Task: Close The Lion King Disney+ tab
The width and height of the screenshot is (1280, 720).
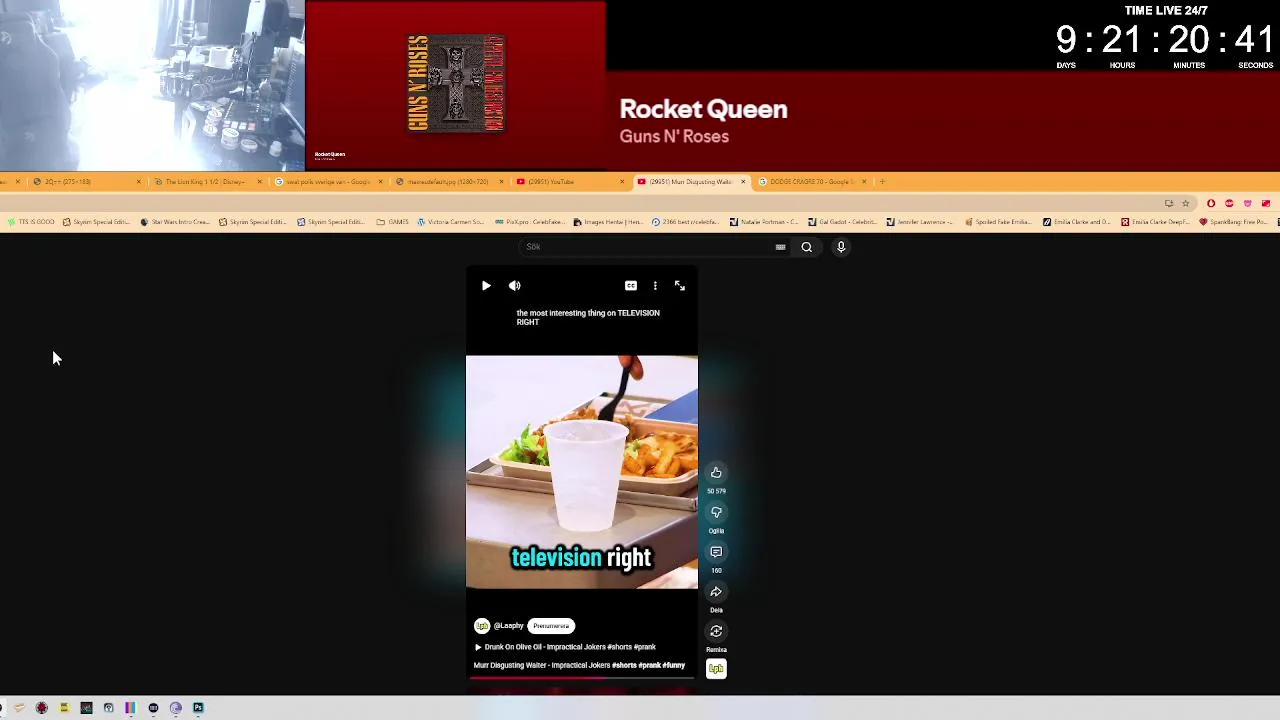Action: pos(259,182)
